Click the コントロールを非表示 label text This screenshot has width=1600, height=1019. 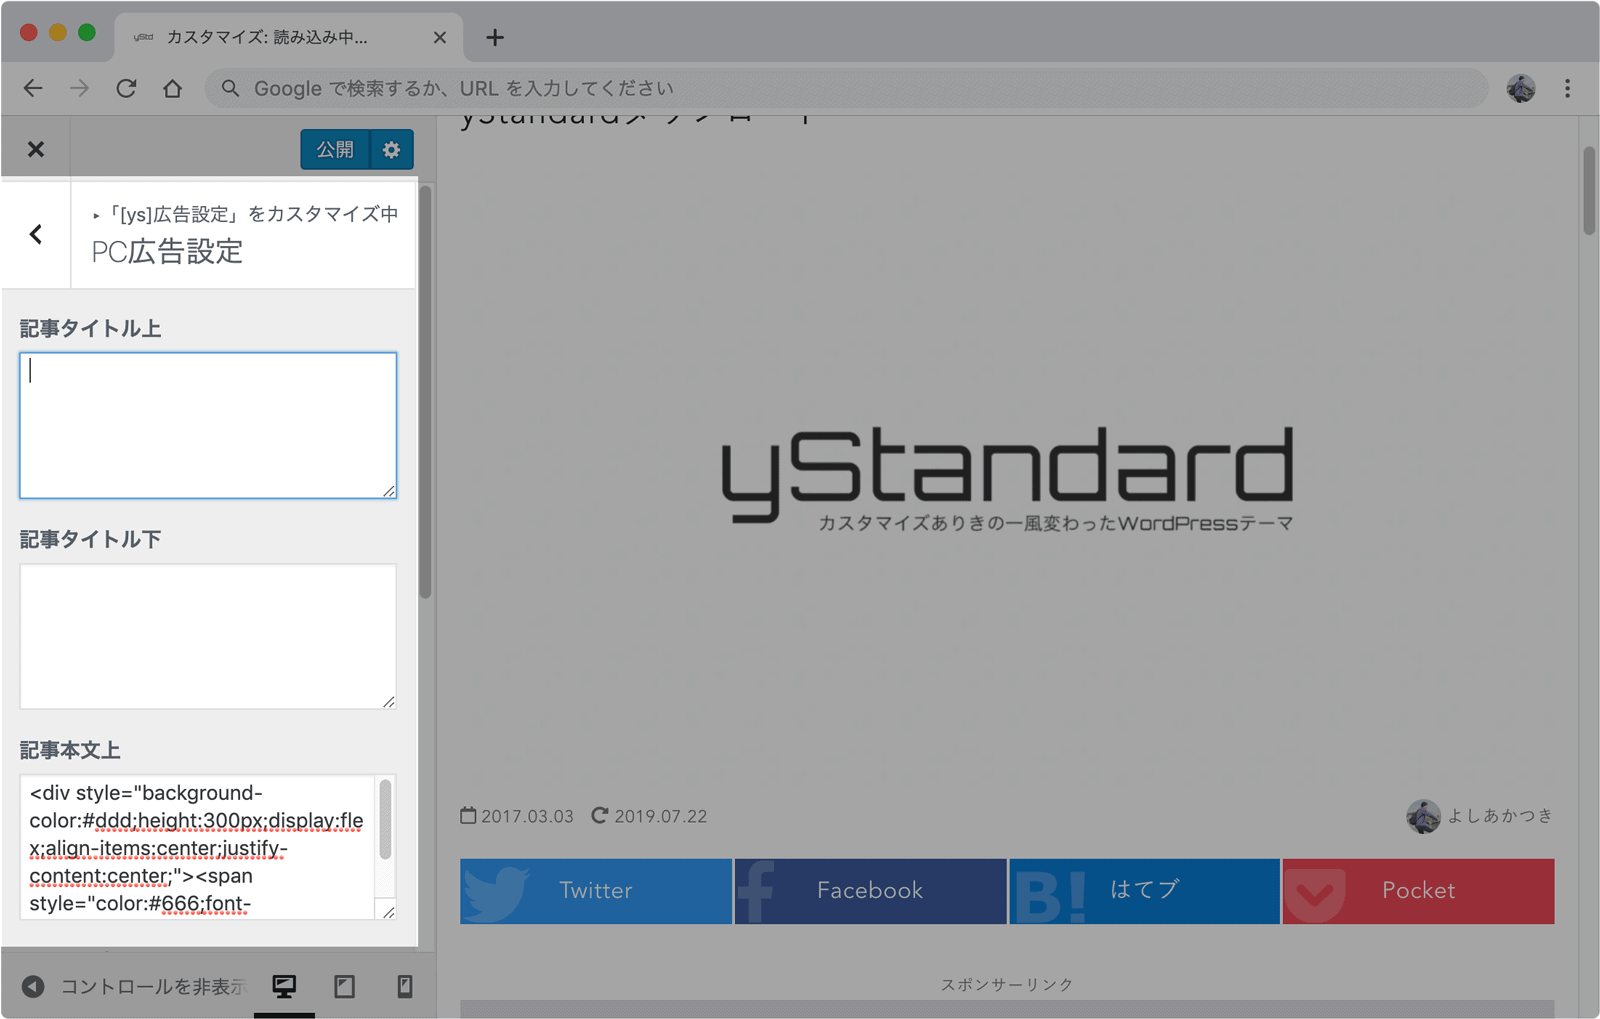[x=152, y=986]
